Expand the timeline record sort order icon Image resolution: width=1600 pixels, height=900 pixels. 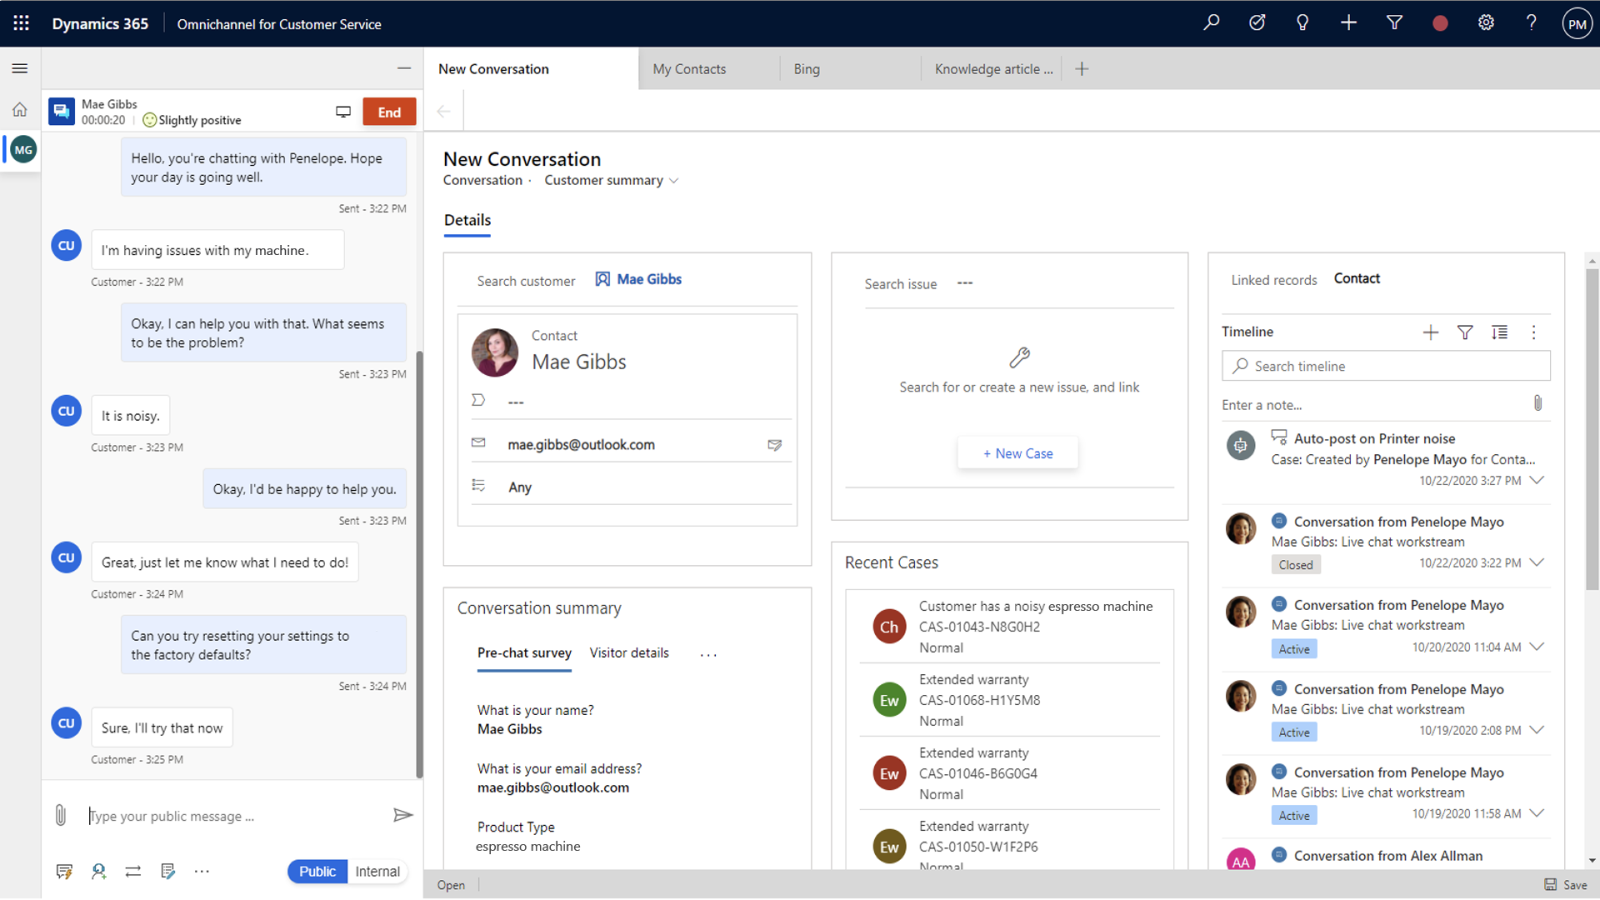pyautogui.click(x=1499, y=331)
